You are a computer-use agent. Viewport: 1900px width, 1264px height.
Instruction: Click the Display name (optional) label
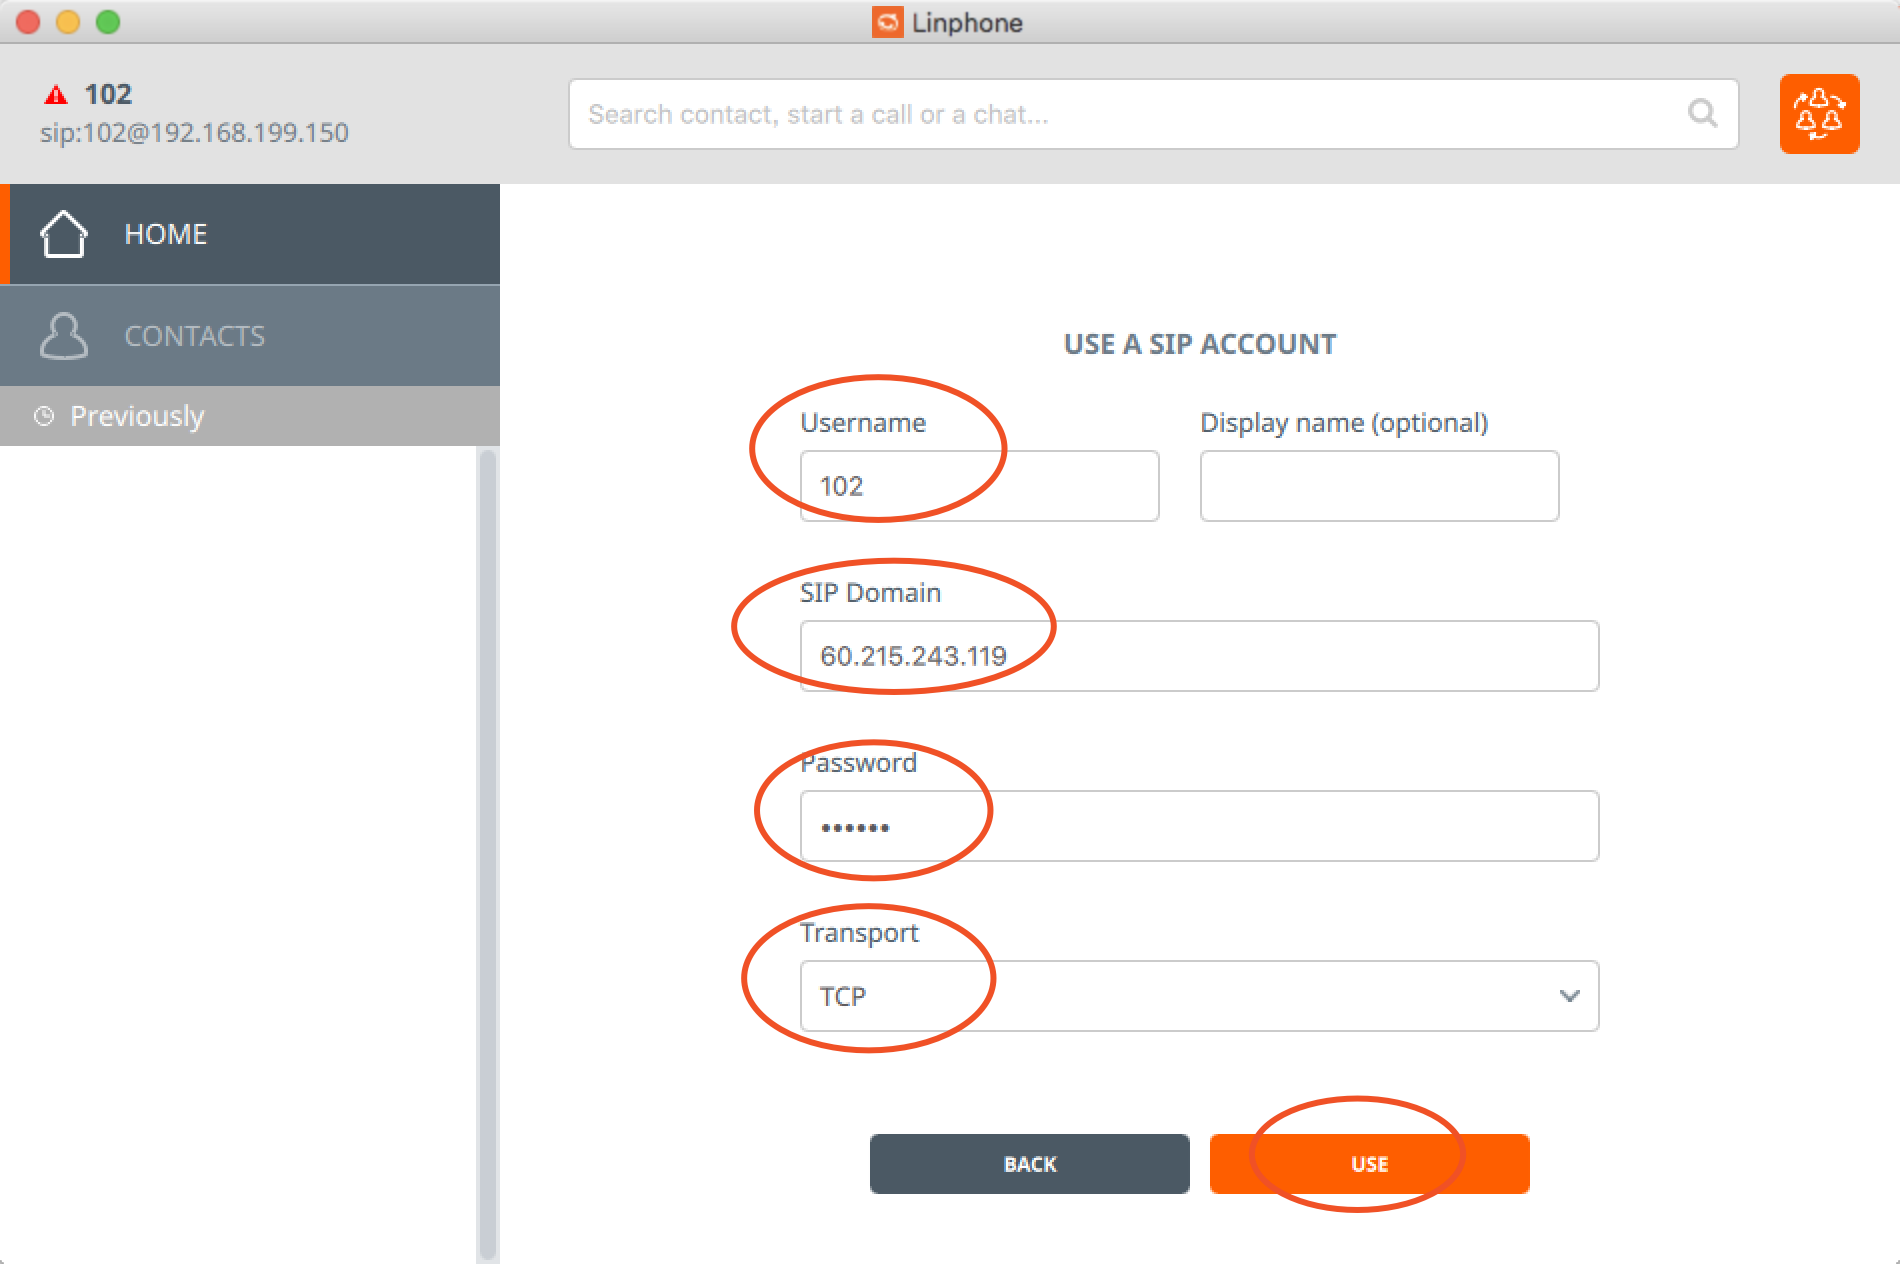1344,423
